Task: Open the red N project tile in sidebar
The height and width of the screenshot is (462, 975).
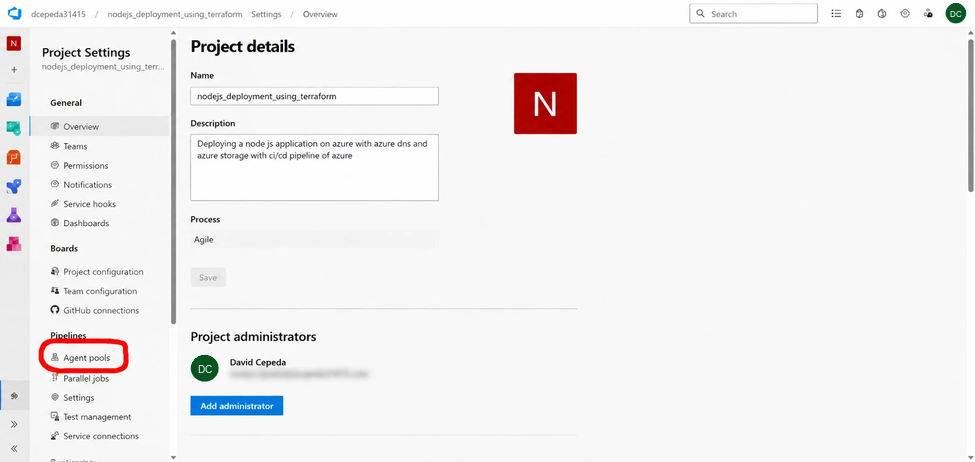Action: point(14,43)
